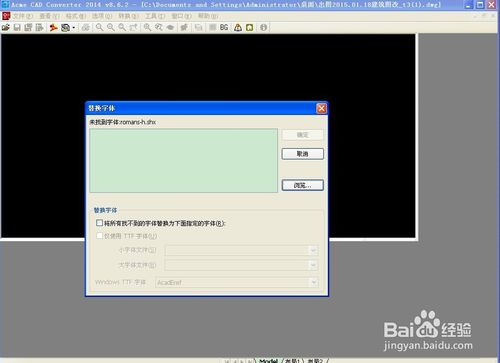Close the 替换字体 dialog

point(321,108)
